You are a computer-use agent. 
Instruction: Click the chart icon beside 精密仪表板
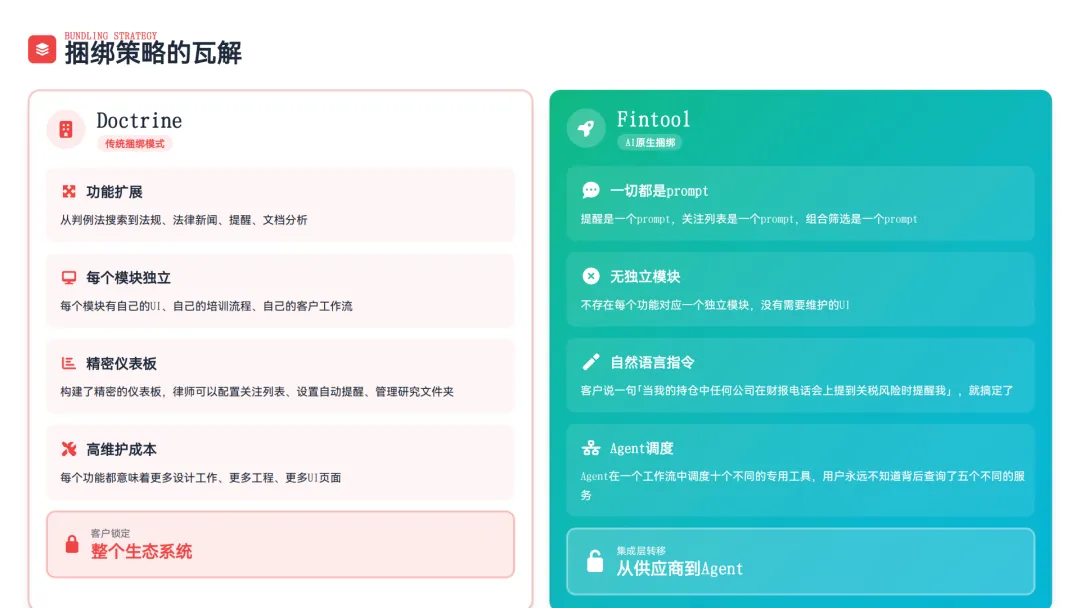[x=69, y=363]
